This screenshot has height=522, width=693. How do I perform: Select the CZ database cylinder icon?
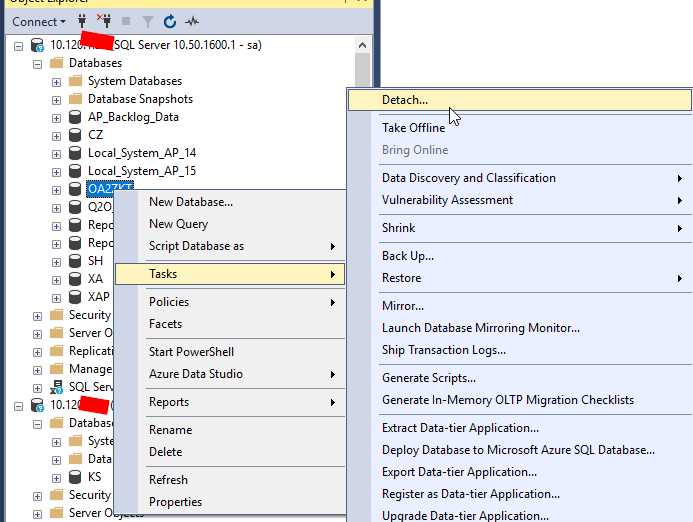click(75, 135)
